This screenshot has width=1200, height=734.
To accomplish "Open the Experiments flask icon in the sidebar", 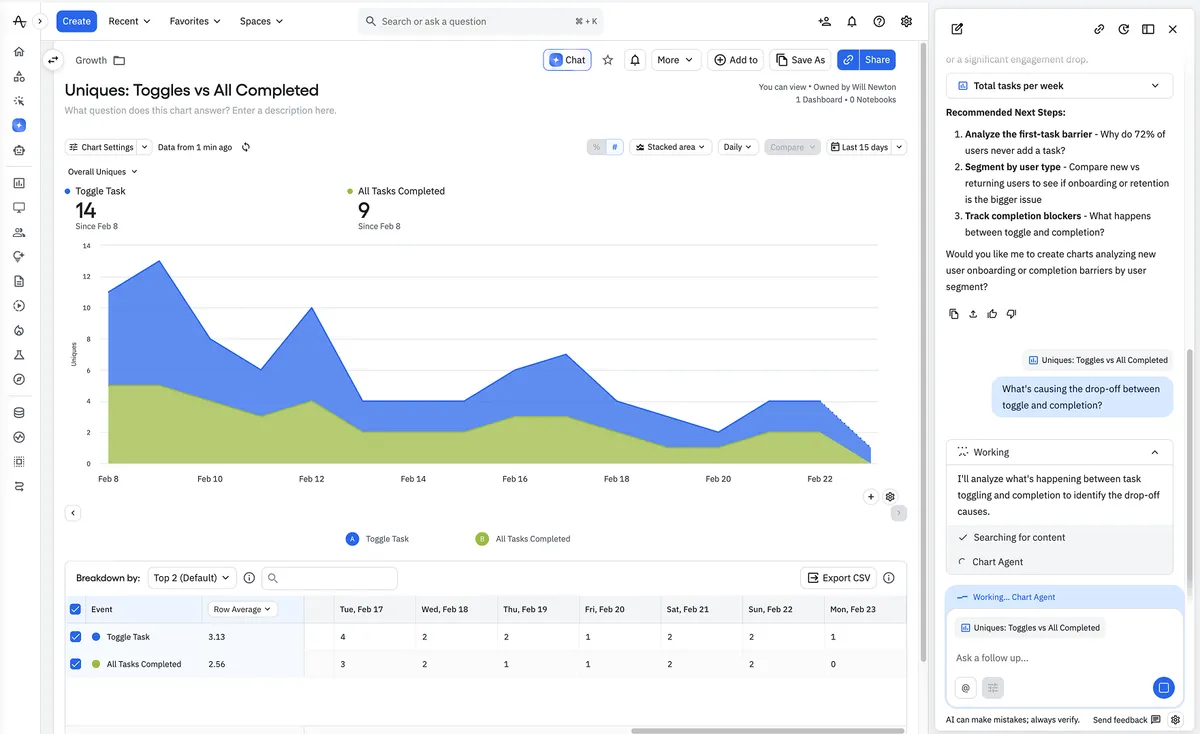I will pos(18,354).
